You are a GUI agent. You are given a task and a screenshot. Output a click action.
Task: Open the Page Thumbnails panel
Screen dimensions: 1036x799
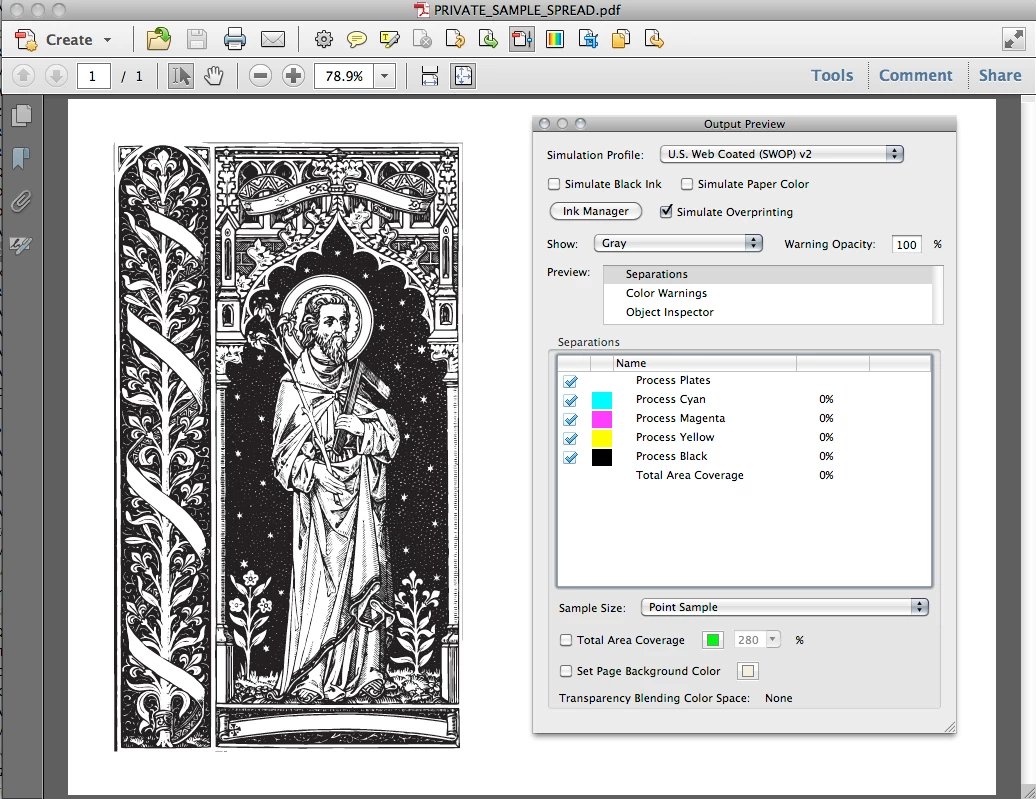(21, 115)
